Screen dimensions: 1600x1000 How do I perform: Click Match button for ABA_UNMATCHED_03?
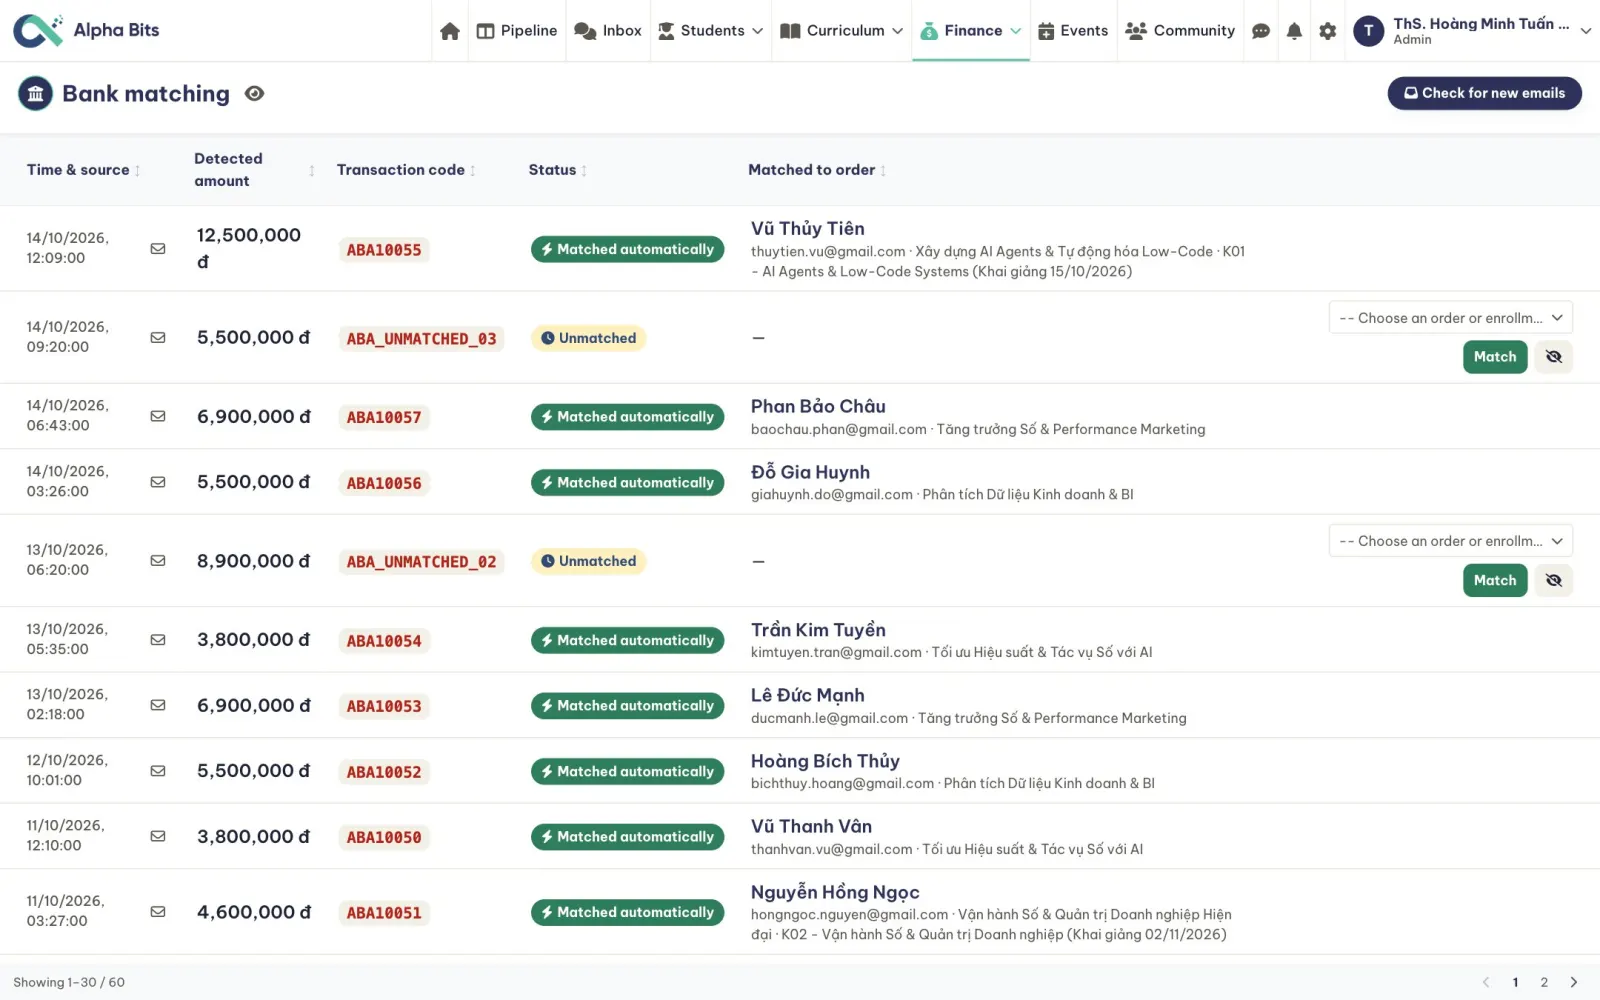[1495, 357]
